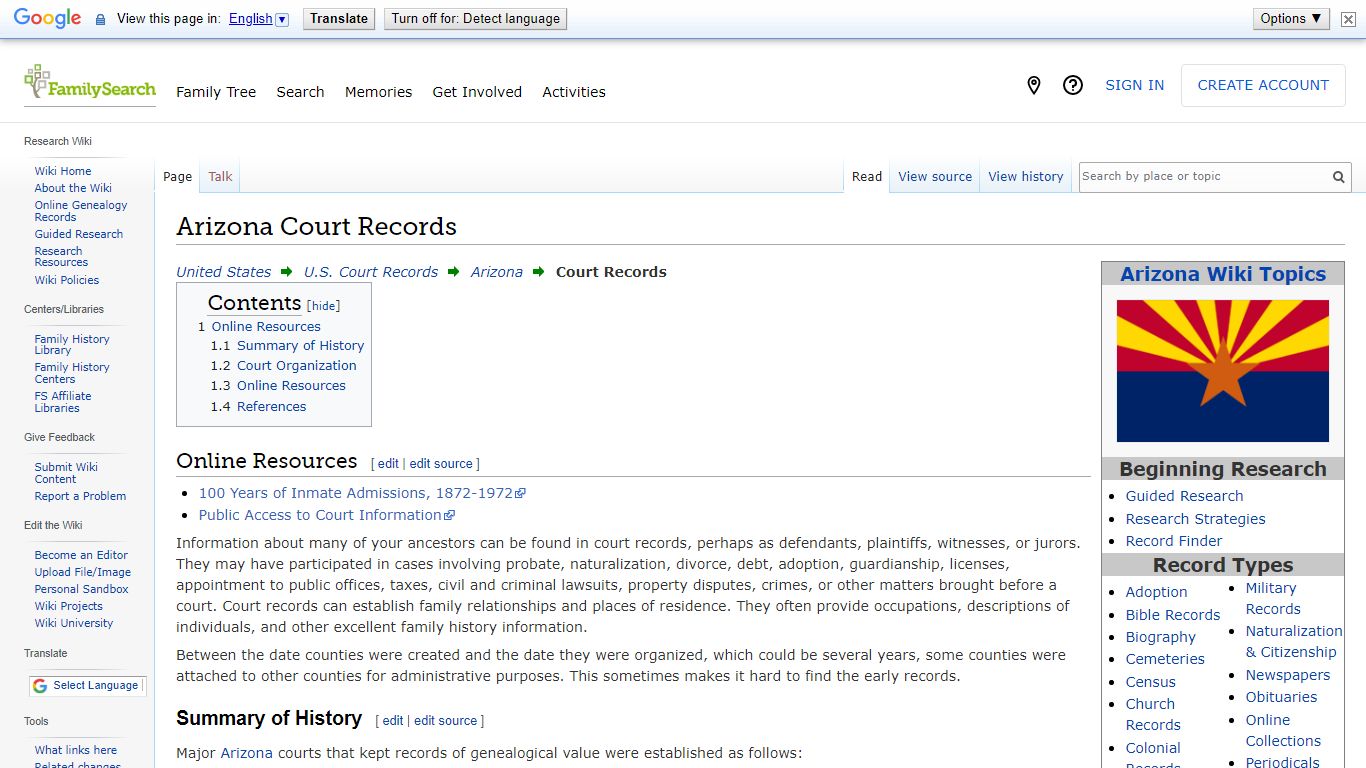Image resolution: width=1366 pixels, height=768 pixels.
Task: Open FS Affiliate Libraries link
Action: point(63,402)
